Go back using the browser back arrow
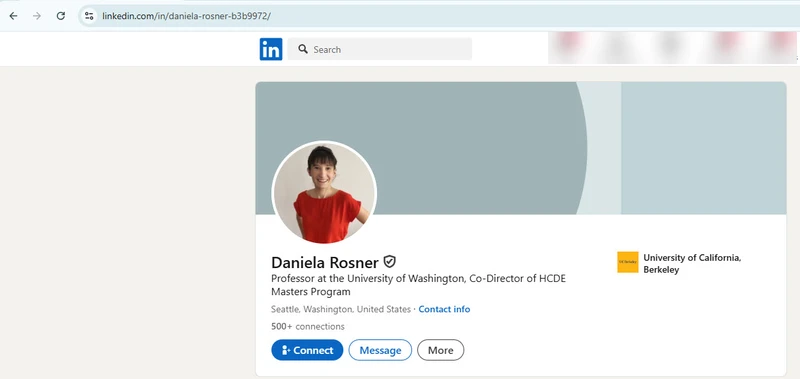800x379 pixels. pyautogui.click(x=13, y=16)
